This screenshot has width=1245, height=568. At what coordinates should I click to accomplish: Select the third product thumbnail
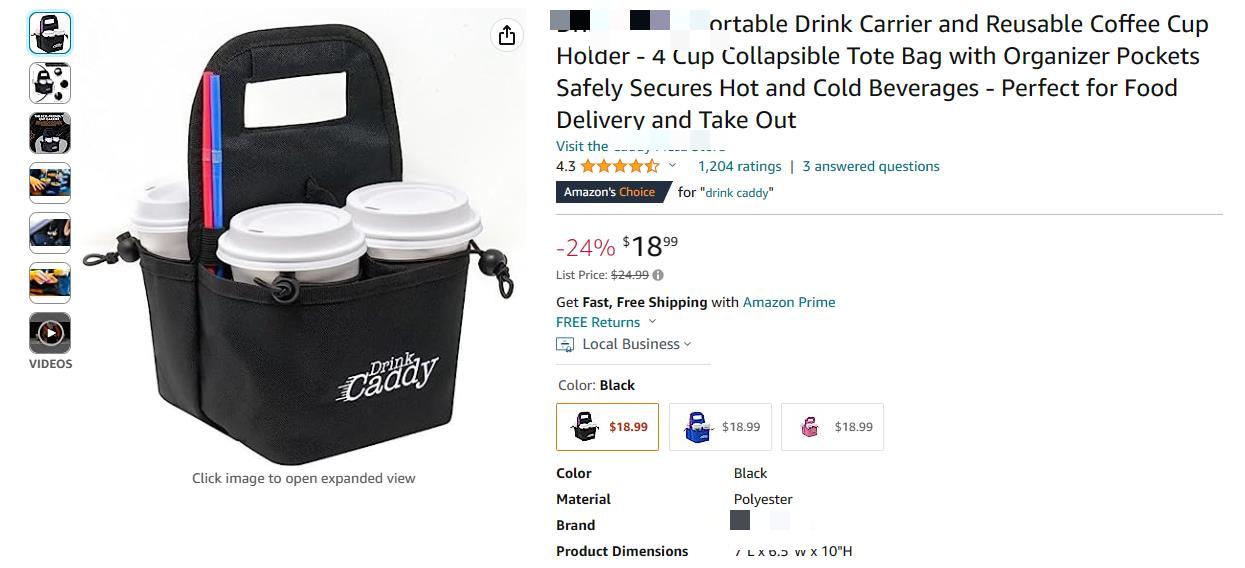(50, 133)
